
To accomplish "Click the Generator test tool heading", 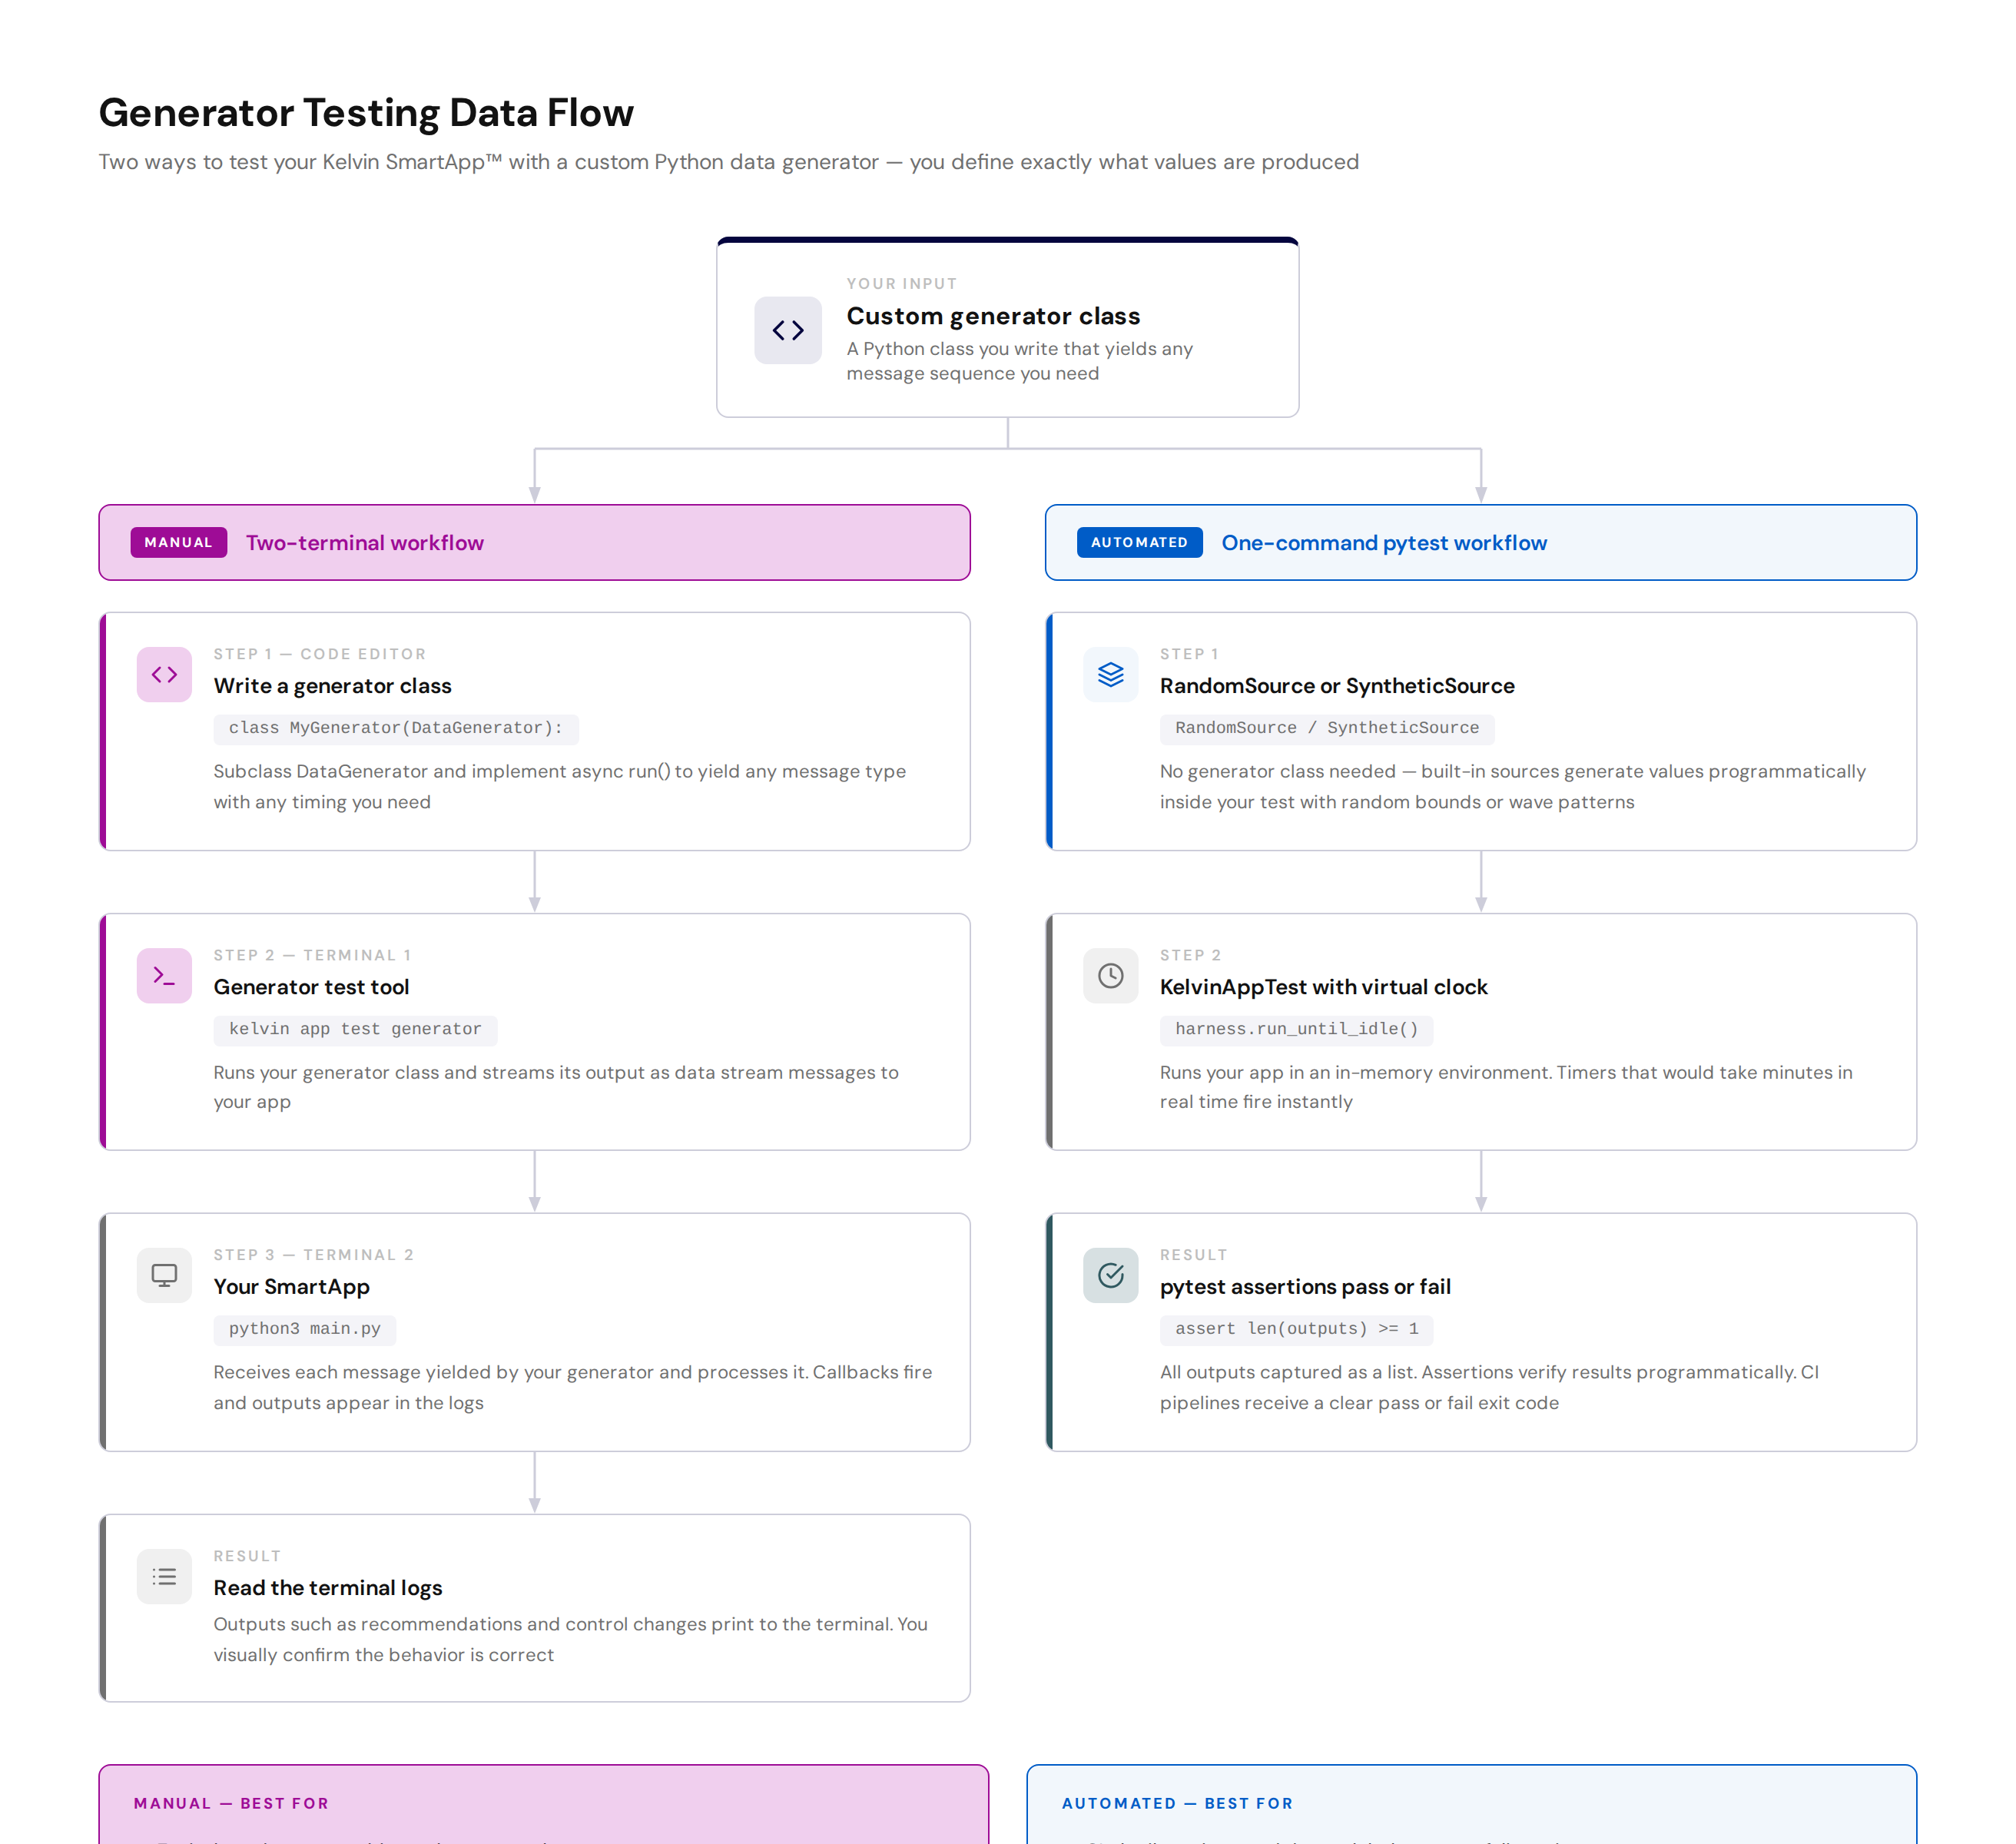I will [x=311, y=987].
